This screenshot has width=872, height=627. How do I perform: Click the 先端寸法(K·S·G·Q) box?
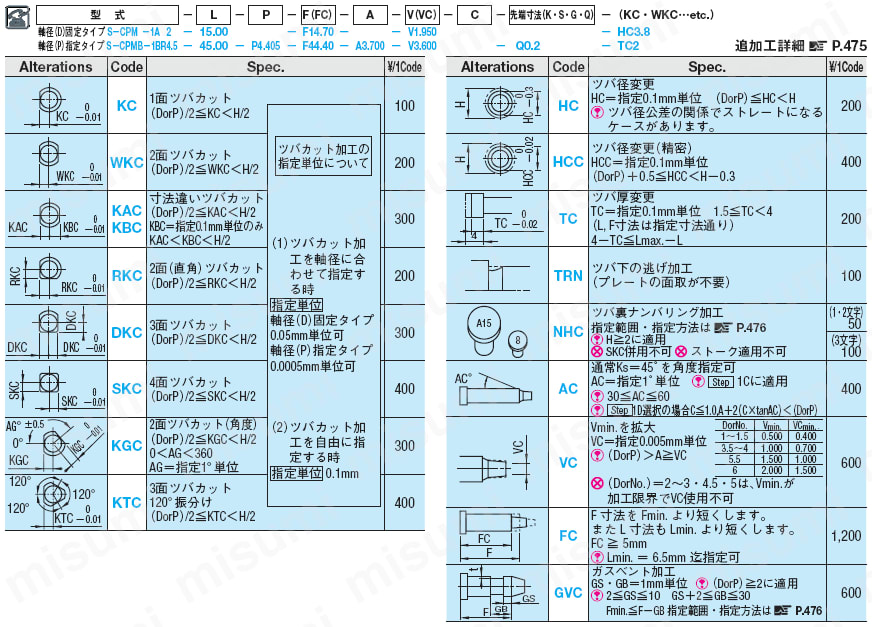click(x=552, y=15)
